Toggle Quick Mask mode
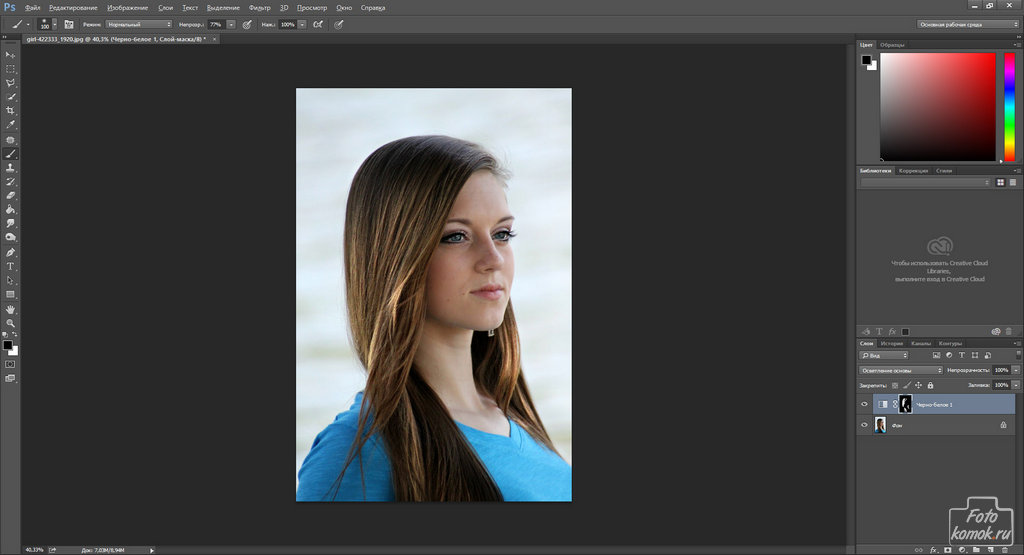This screenshot has width=1024, height=555. point(10,364)
